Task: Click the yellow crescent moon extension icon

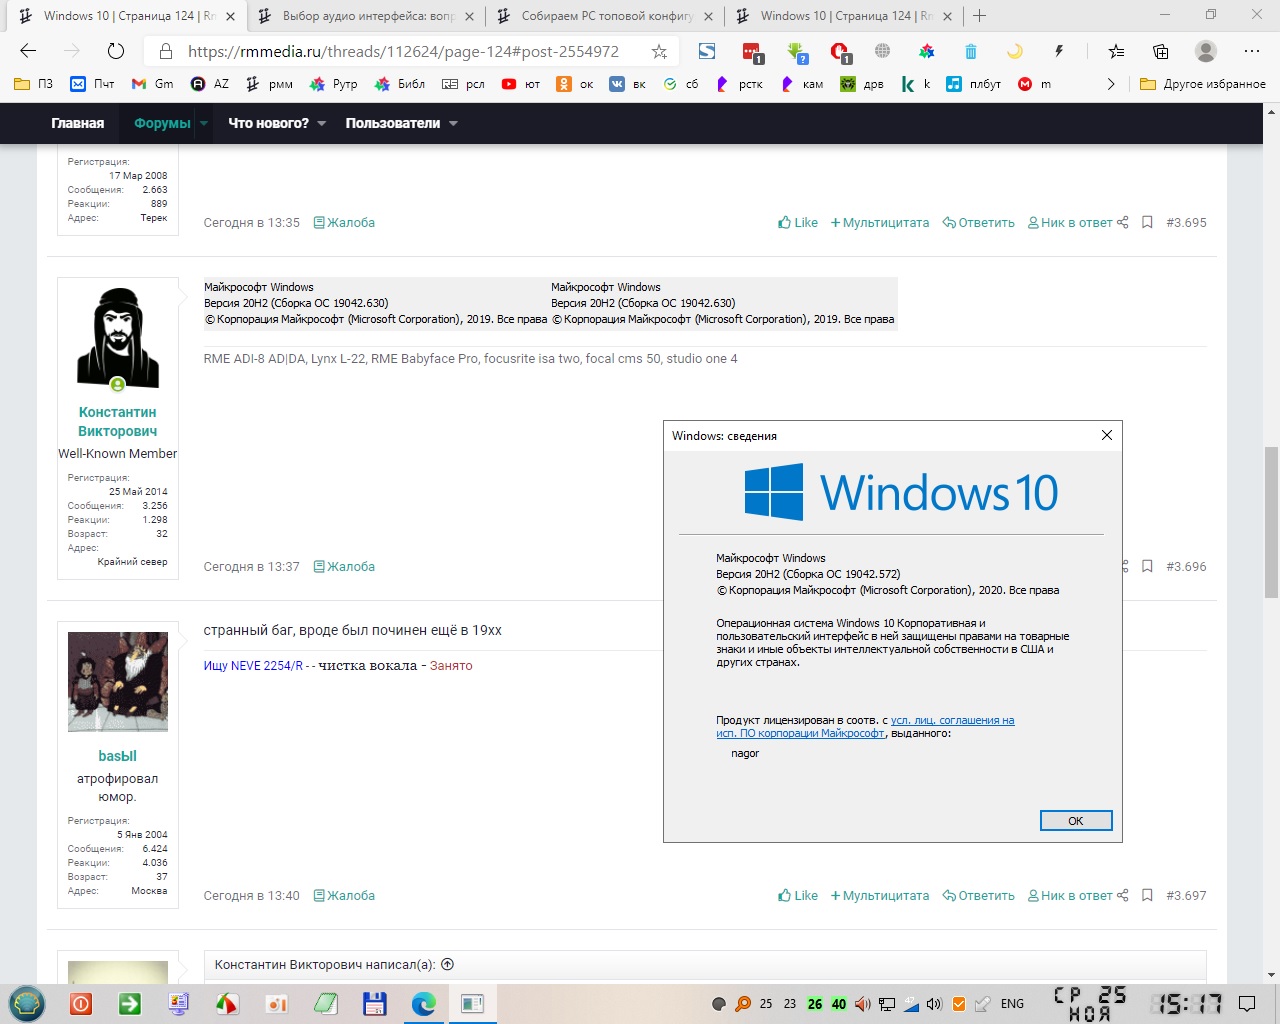Action: pos(1015,51)
